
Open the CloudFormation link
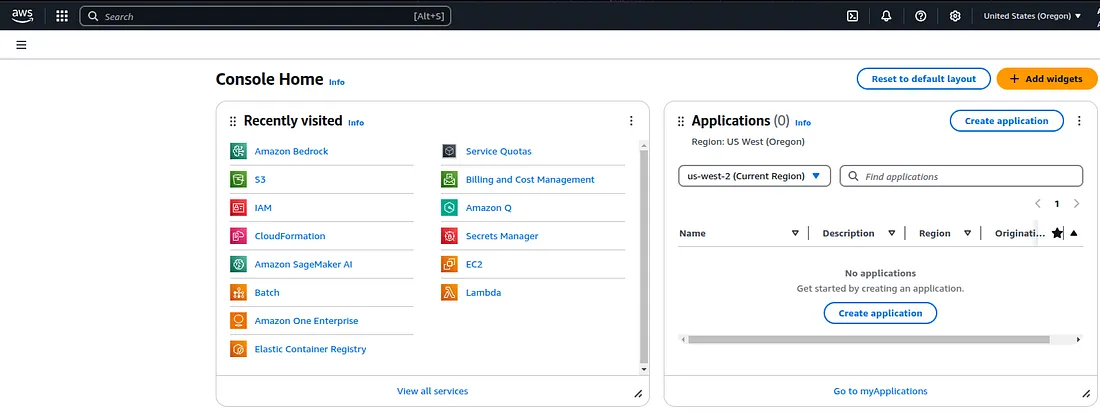point(290,236)
